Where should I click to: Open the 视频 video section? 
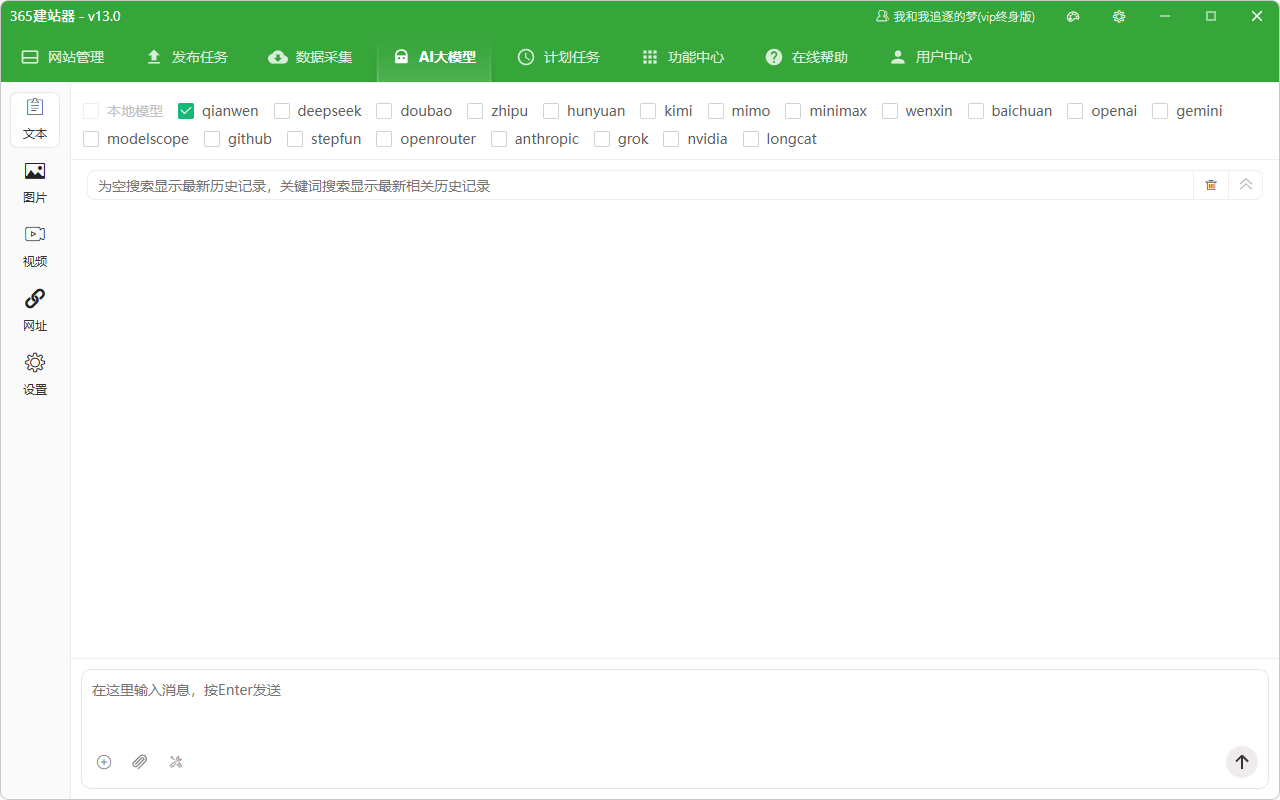tap(35, 248)
